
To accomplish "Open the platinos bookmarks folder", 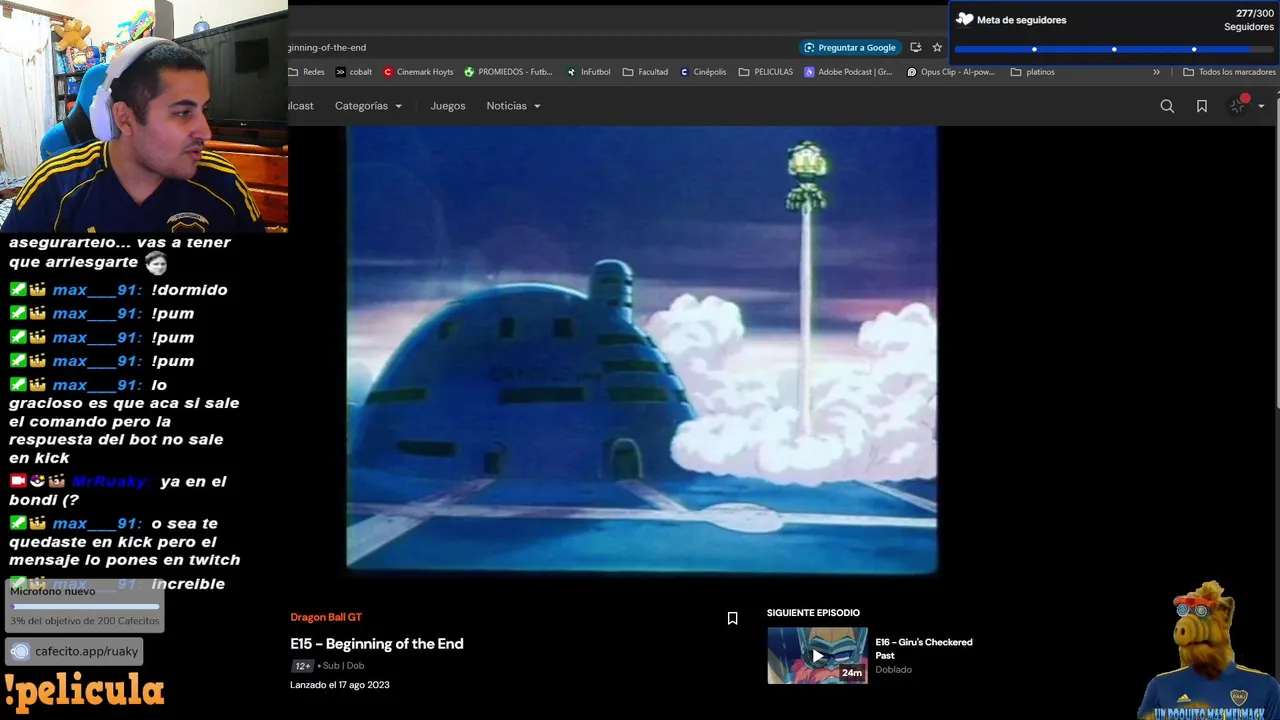I will [1033, 72].
